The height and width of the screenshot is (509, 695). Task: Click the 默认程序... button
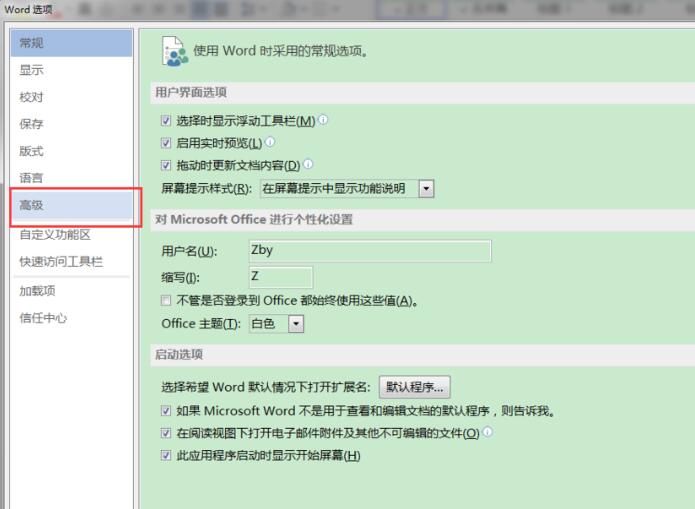tap(414, 387)
